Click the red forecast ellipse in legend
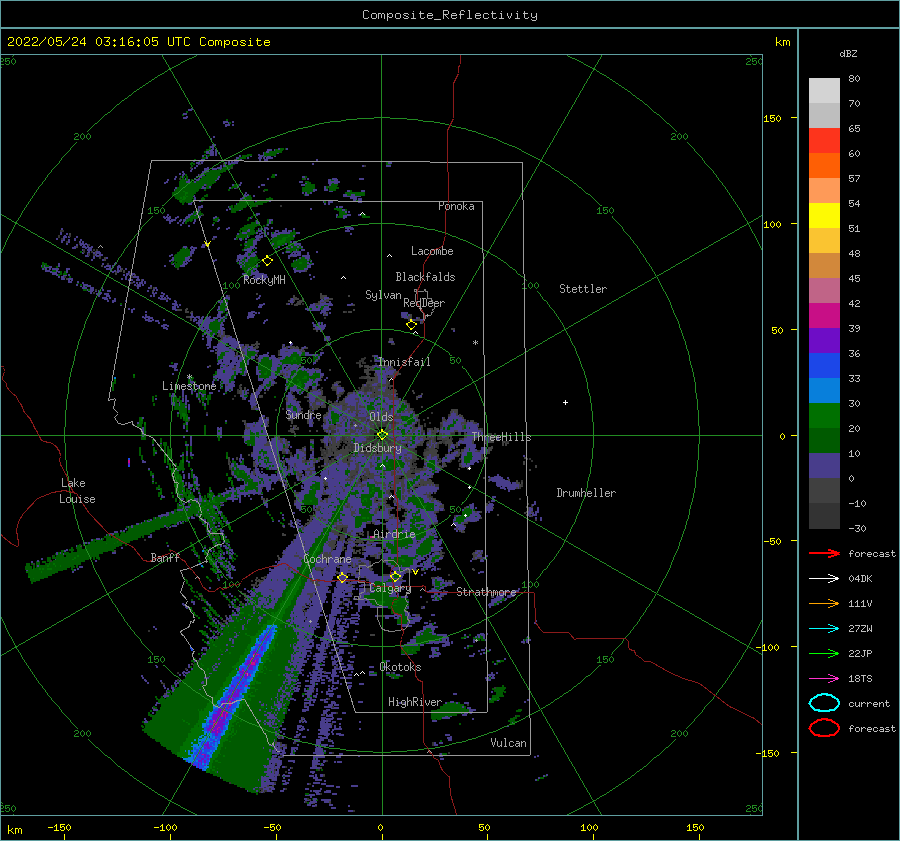This screenshot has width=900, height=841. tap(824, 728)
